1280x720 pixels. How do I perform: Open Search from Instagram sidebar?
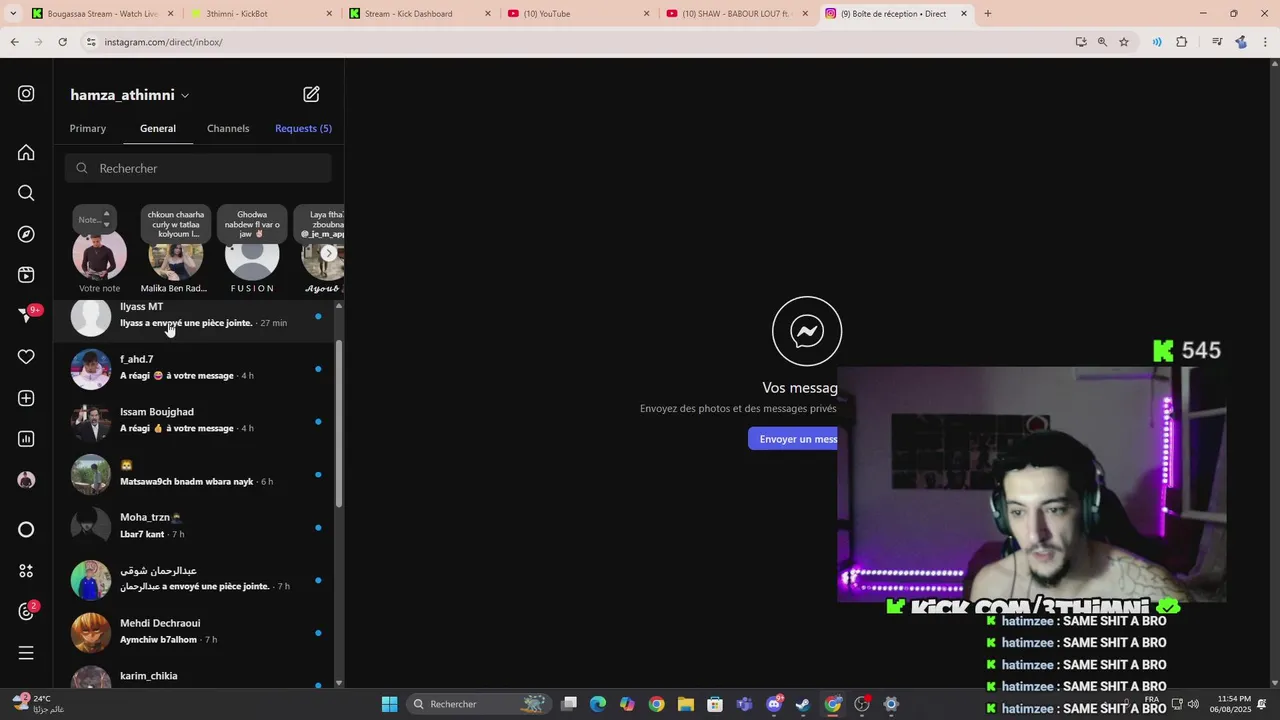pyautogui.click(x=26, y=193)
